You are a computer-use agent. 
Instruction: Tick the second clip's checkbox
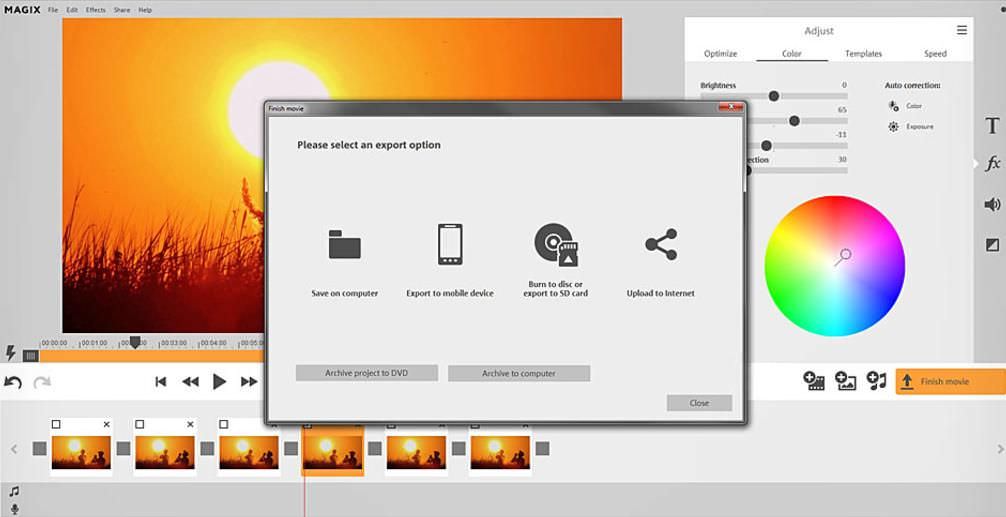tap(140, 425)
